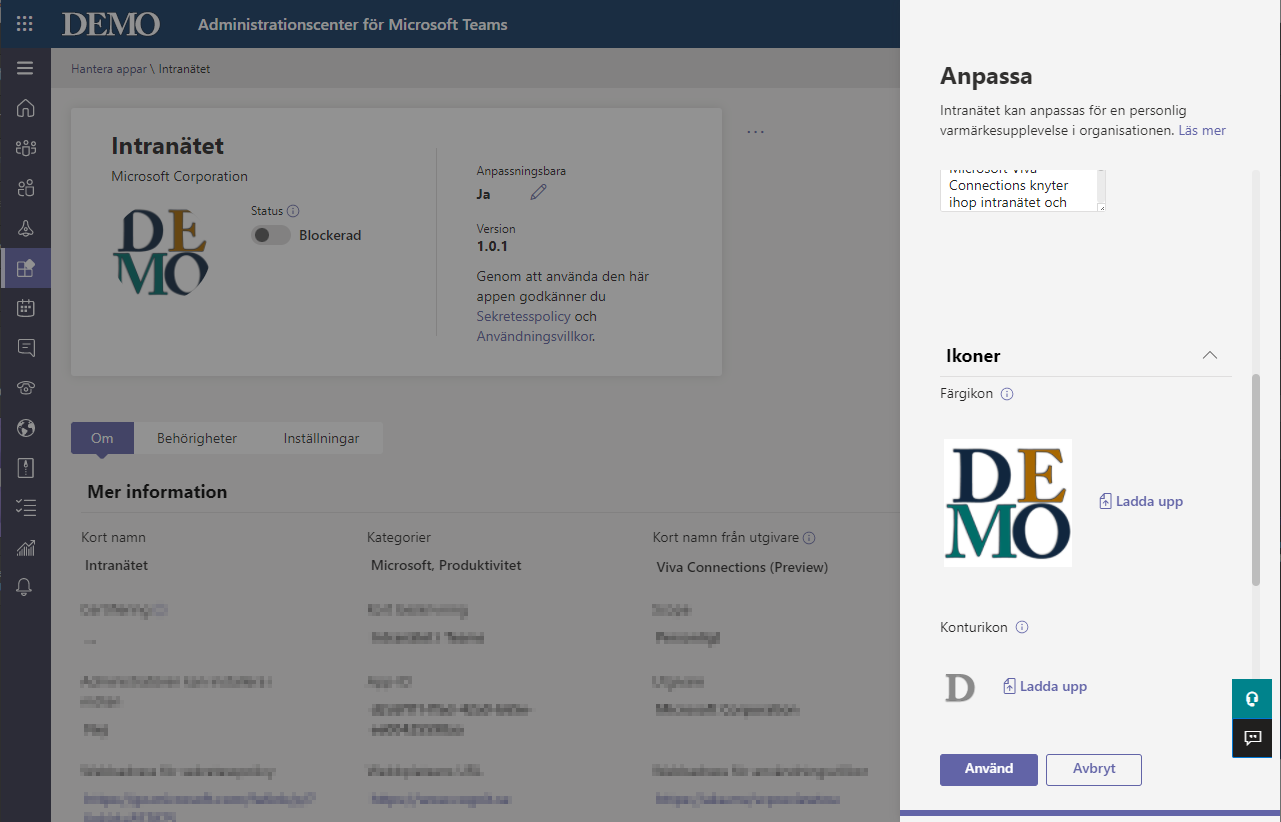The width and height of the screenshot is (1281, 822).
Task: Open Notifications bell icon in sidebar
Action: (x=25, y=587)
